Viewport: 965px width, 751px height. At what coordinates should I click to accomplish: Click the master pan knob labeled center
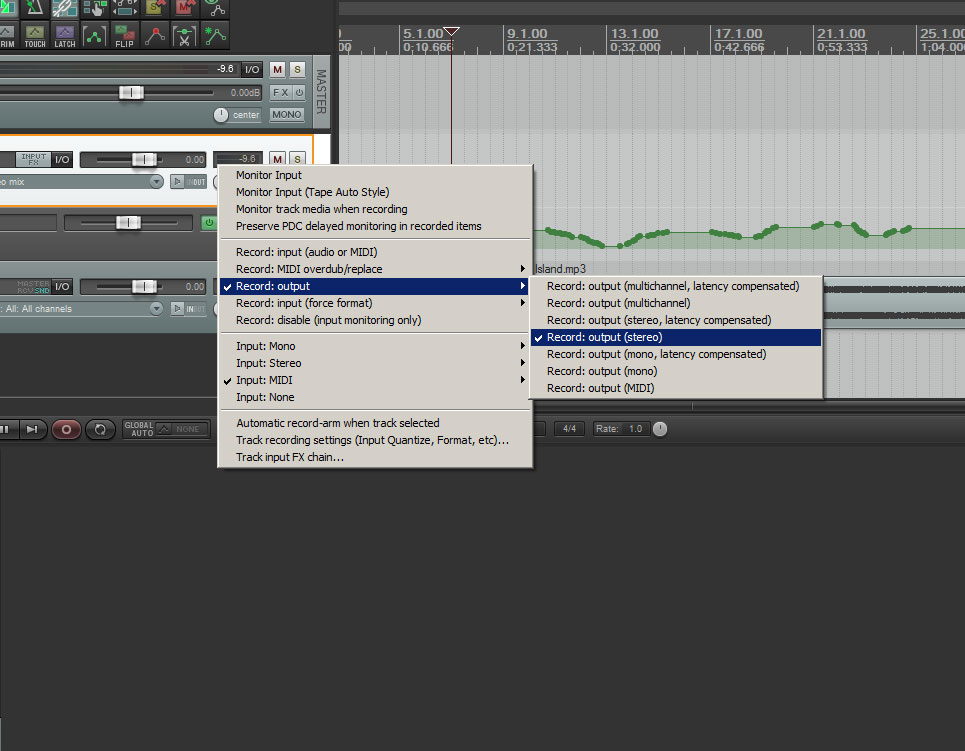(220, 114)
